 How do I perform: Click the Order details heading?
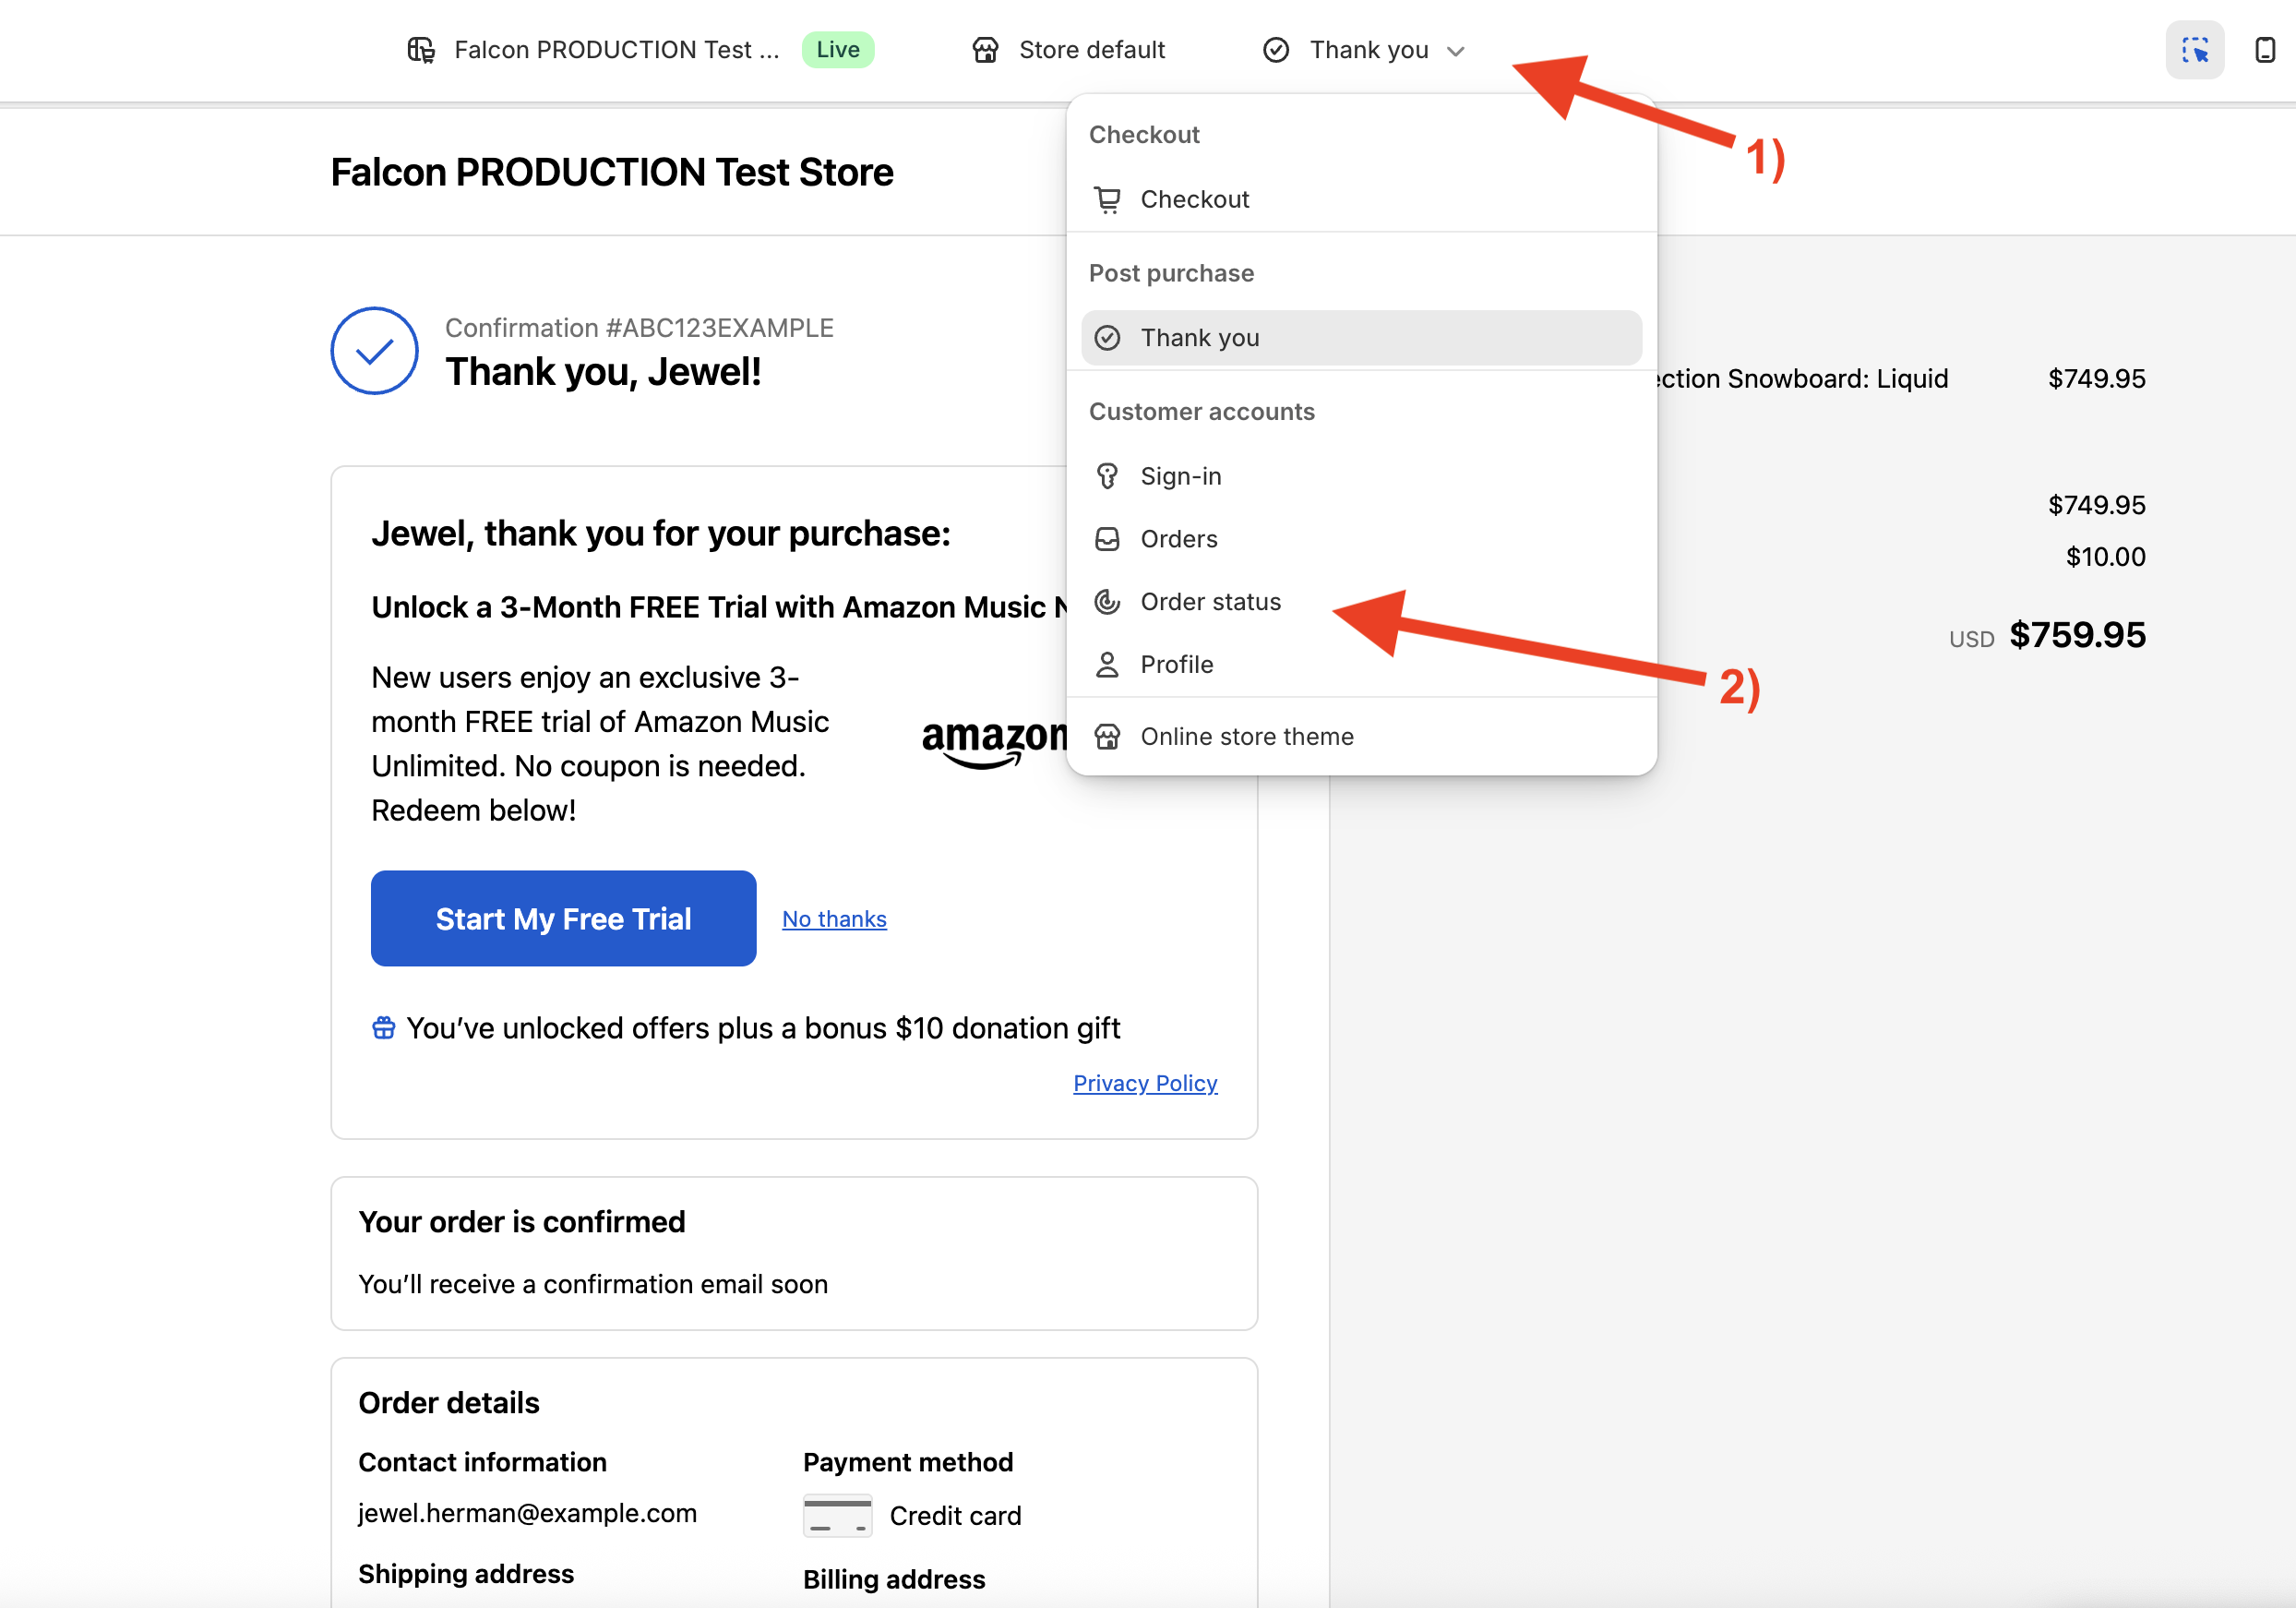[449, 1403]
